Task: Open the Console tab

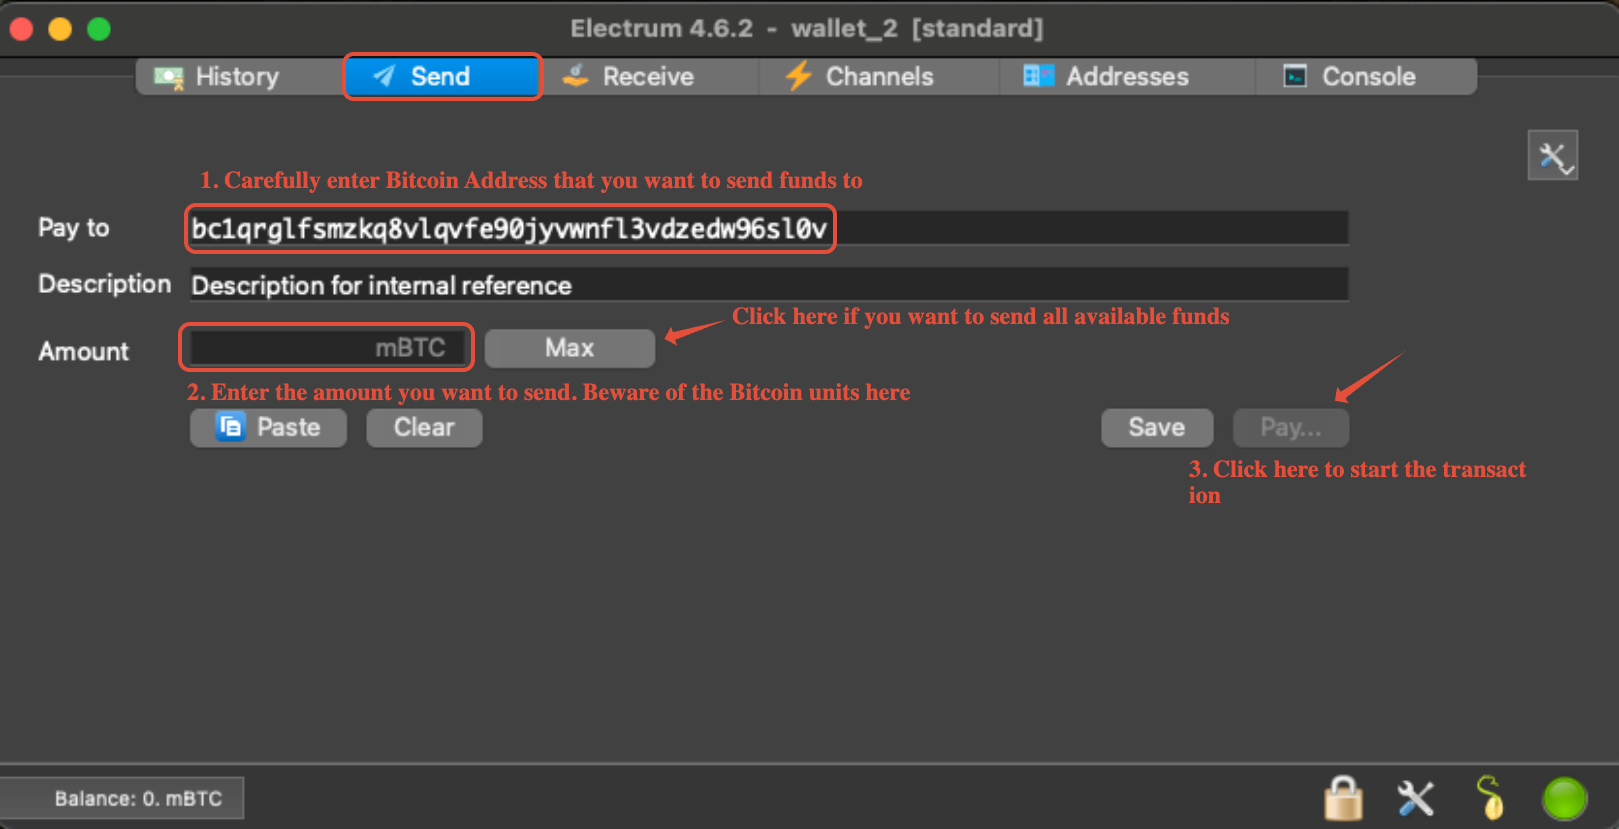Action: click(x=1366, y=77)
